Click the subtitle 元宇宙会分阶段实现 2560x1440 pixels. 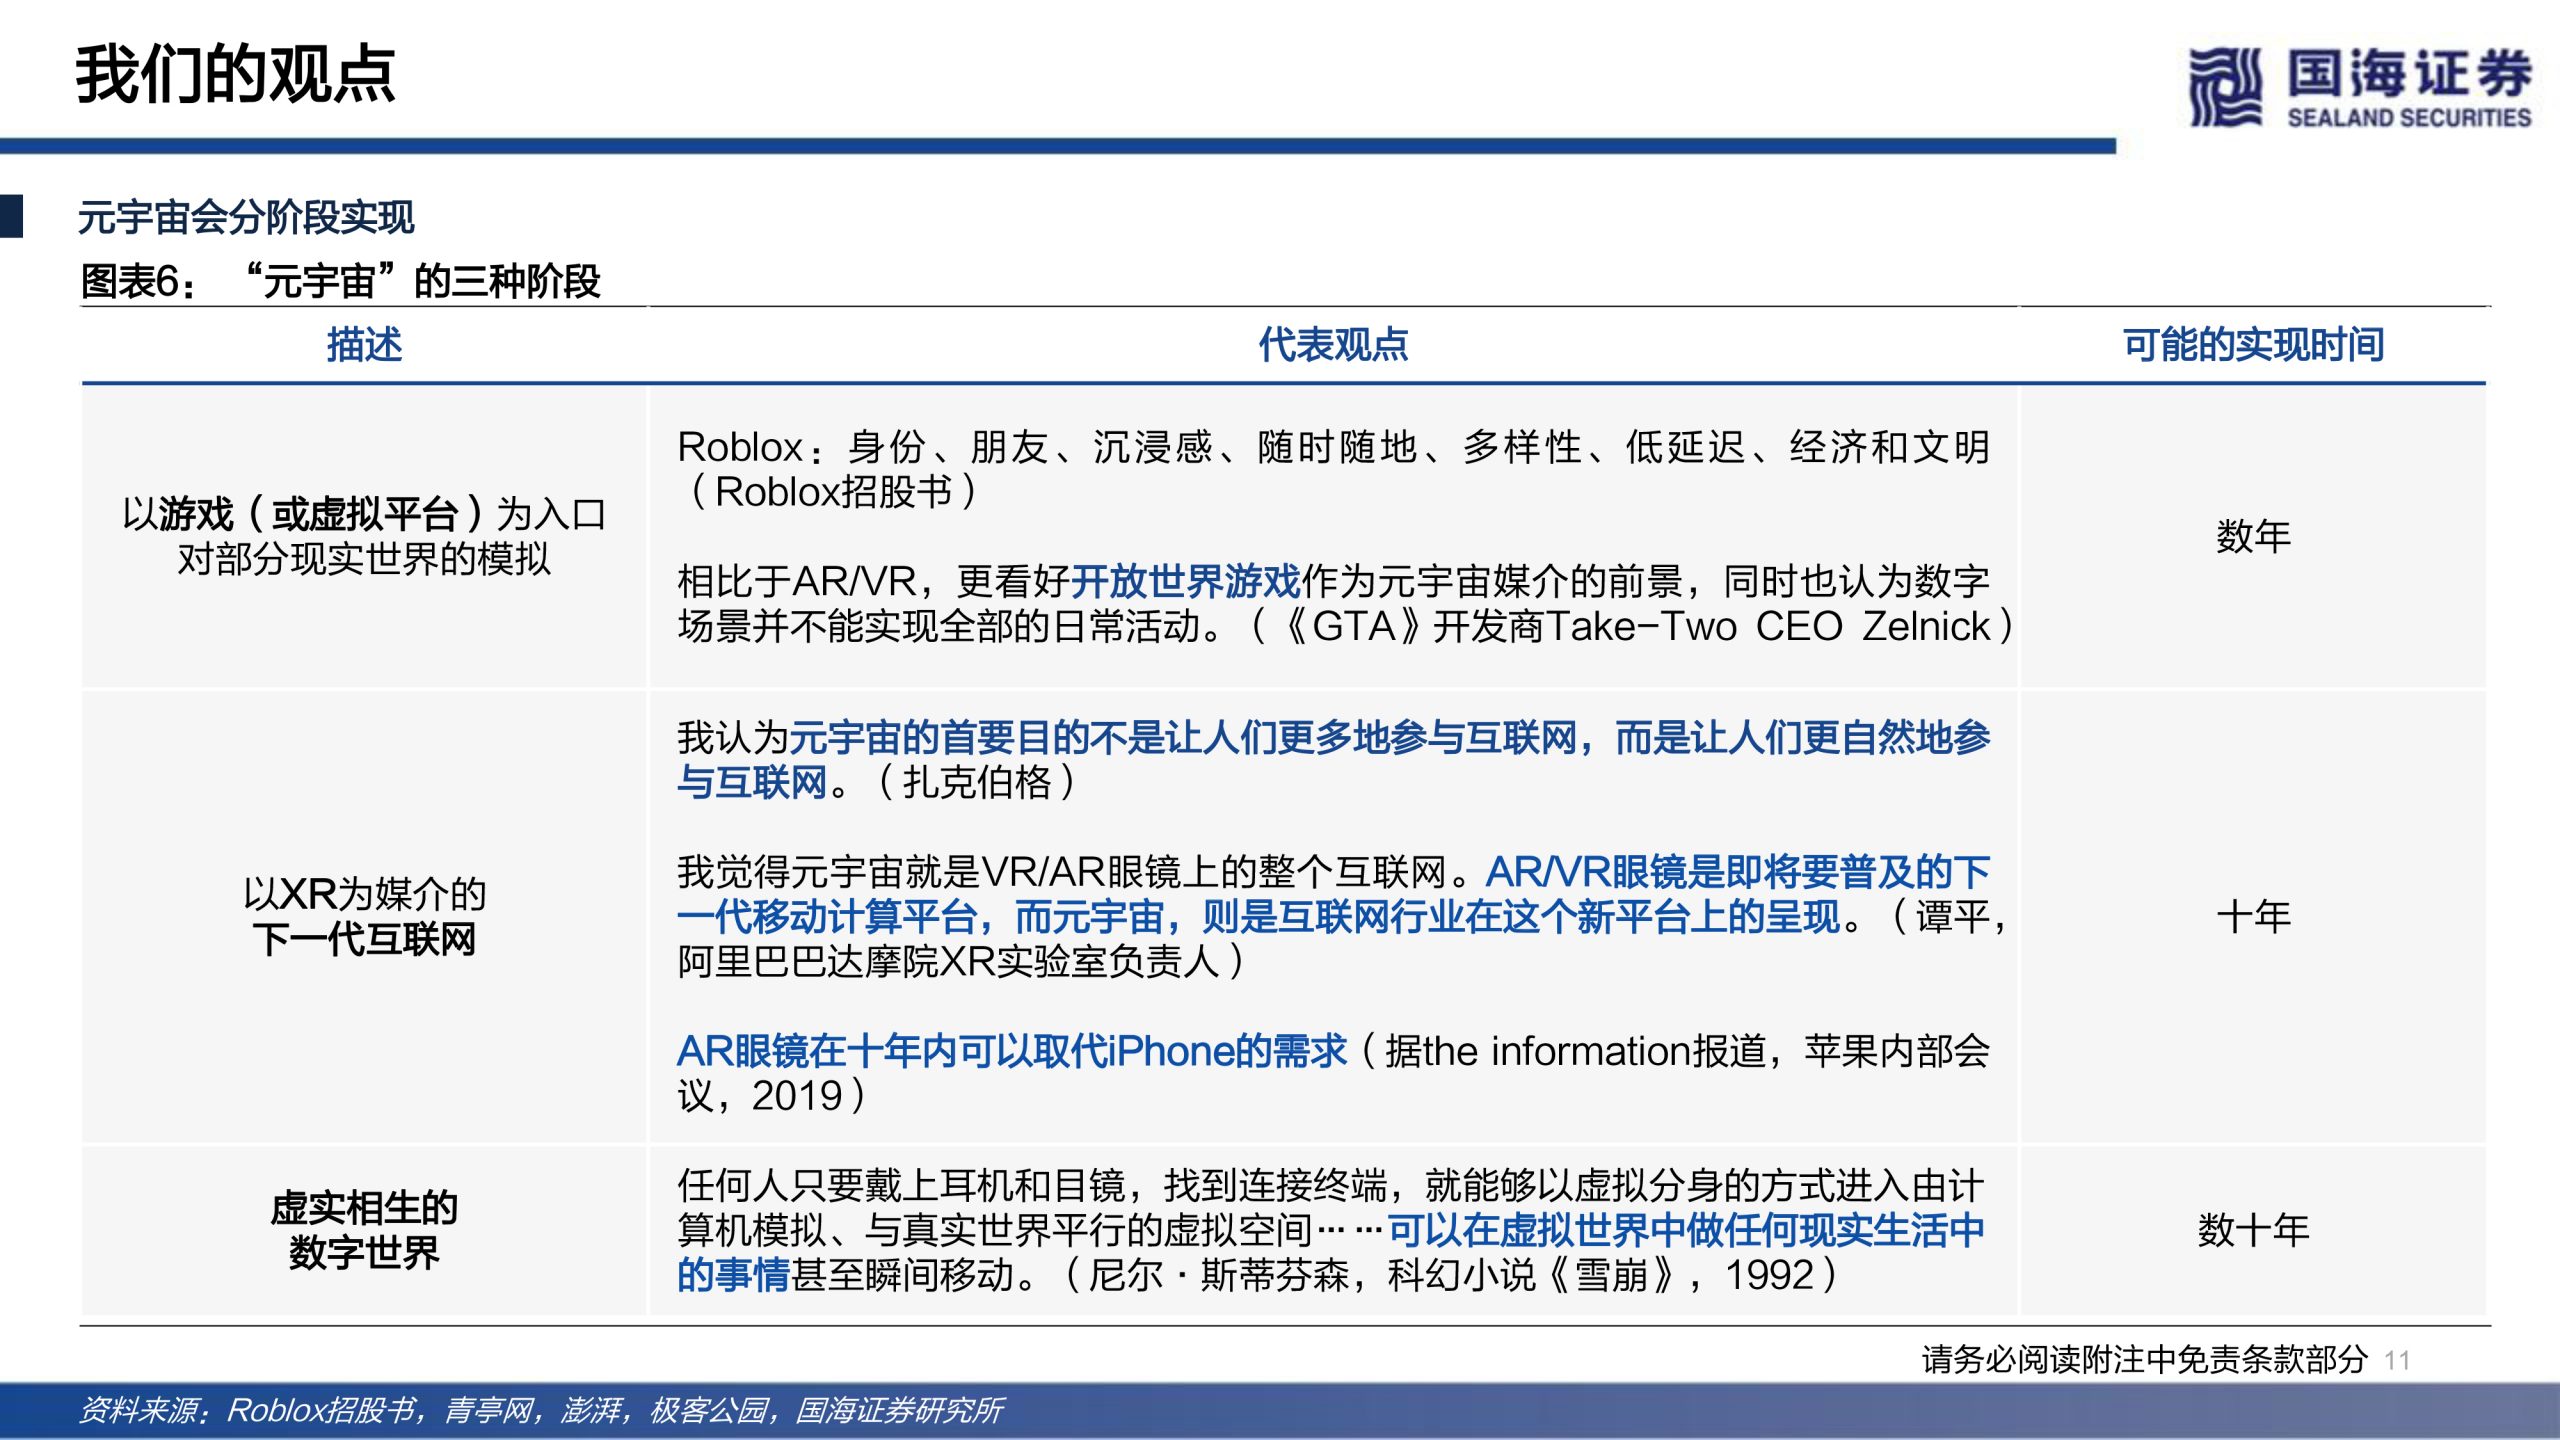246,217
